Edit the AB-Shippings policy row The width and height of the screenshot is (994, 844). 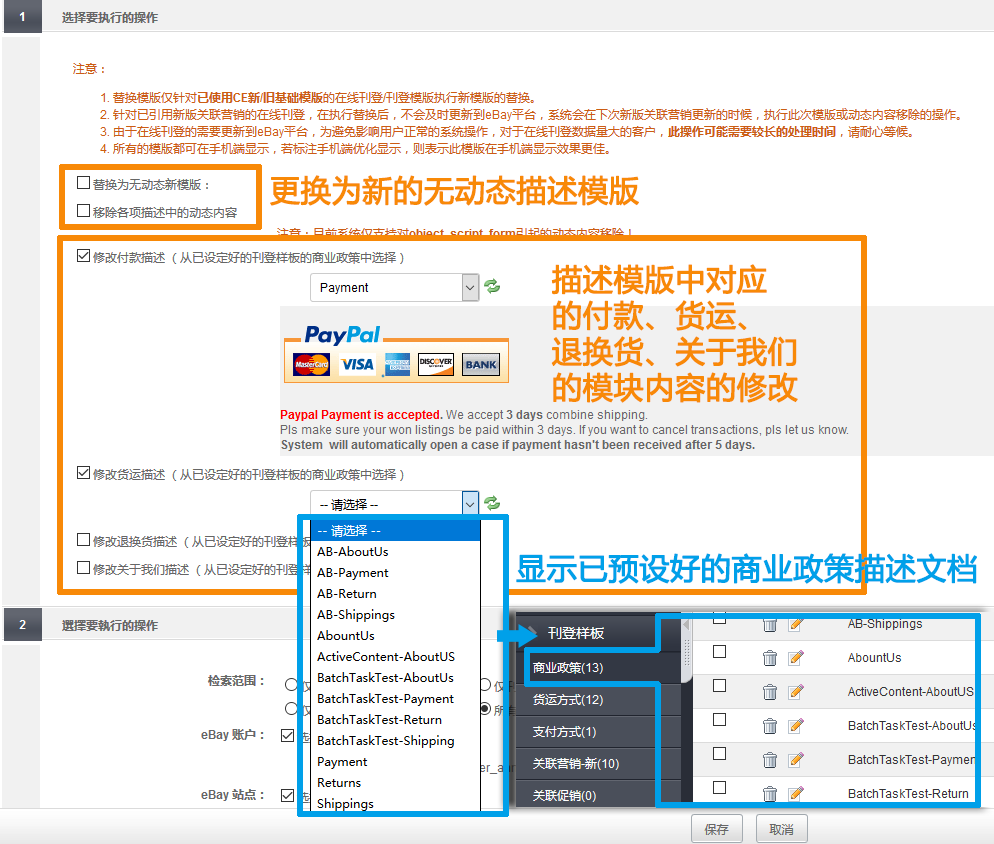pos(796,625)
